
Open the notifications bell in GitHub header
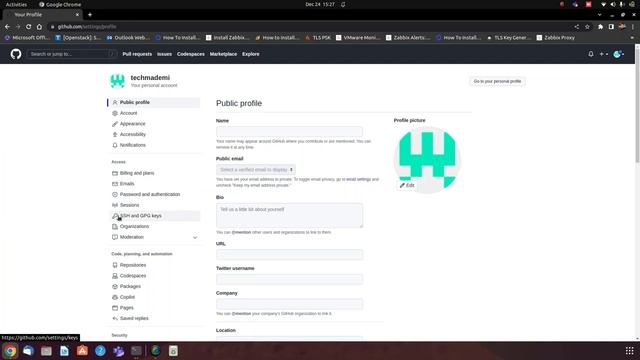pos(591,54)
